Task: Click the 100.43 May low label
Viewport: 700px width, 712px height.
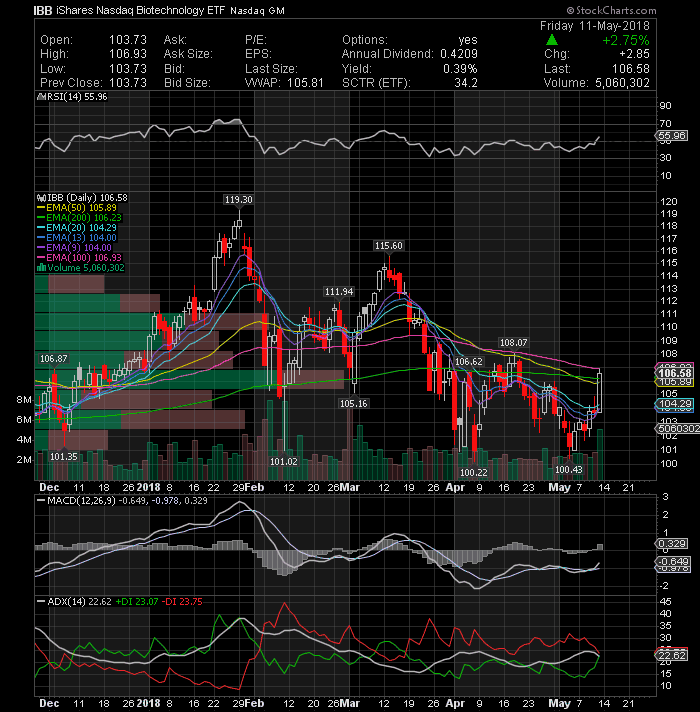Action: pyautogui.click(x=569, y=470)
